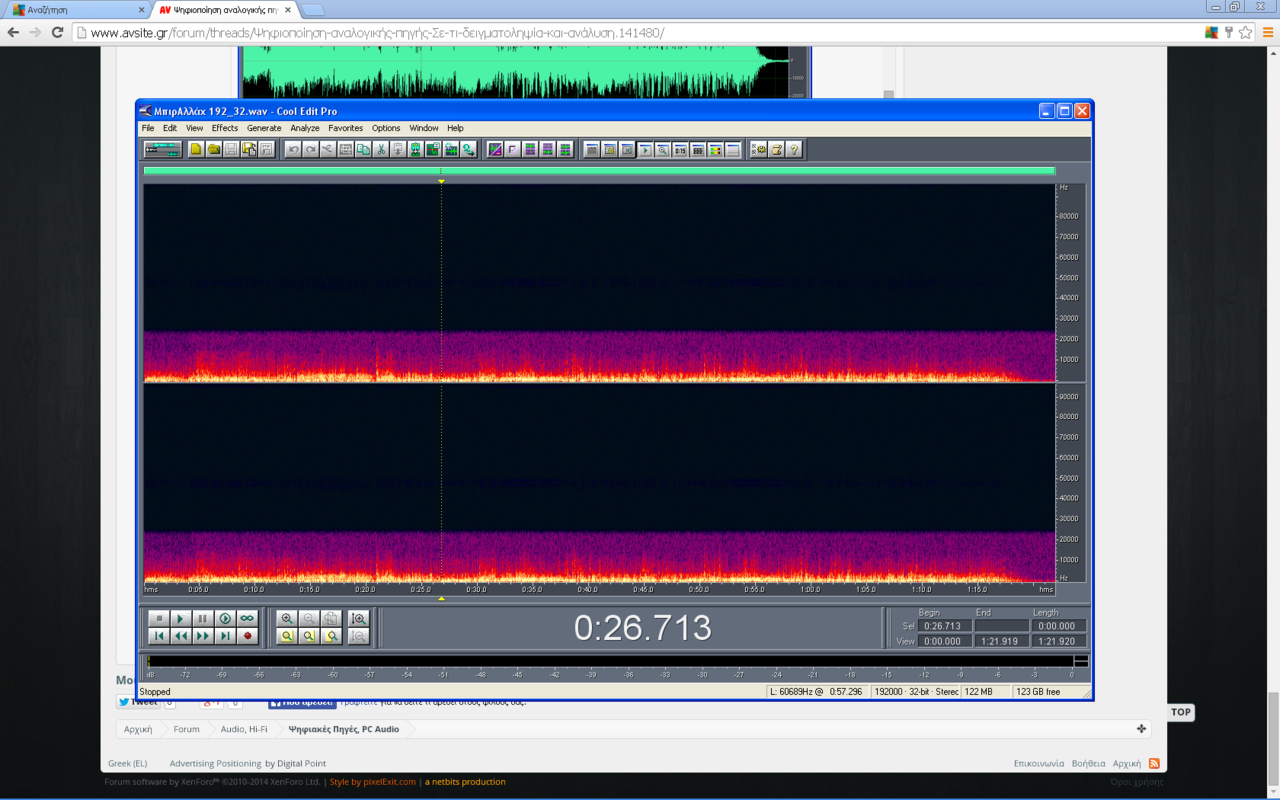Click the Sel Begin field showing 0:26.713
This screenshot has width=1280, height=800.
pyautogui.click(x=944, y=626)
